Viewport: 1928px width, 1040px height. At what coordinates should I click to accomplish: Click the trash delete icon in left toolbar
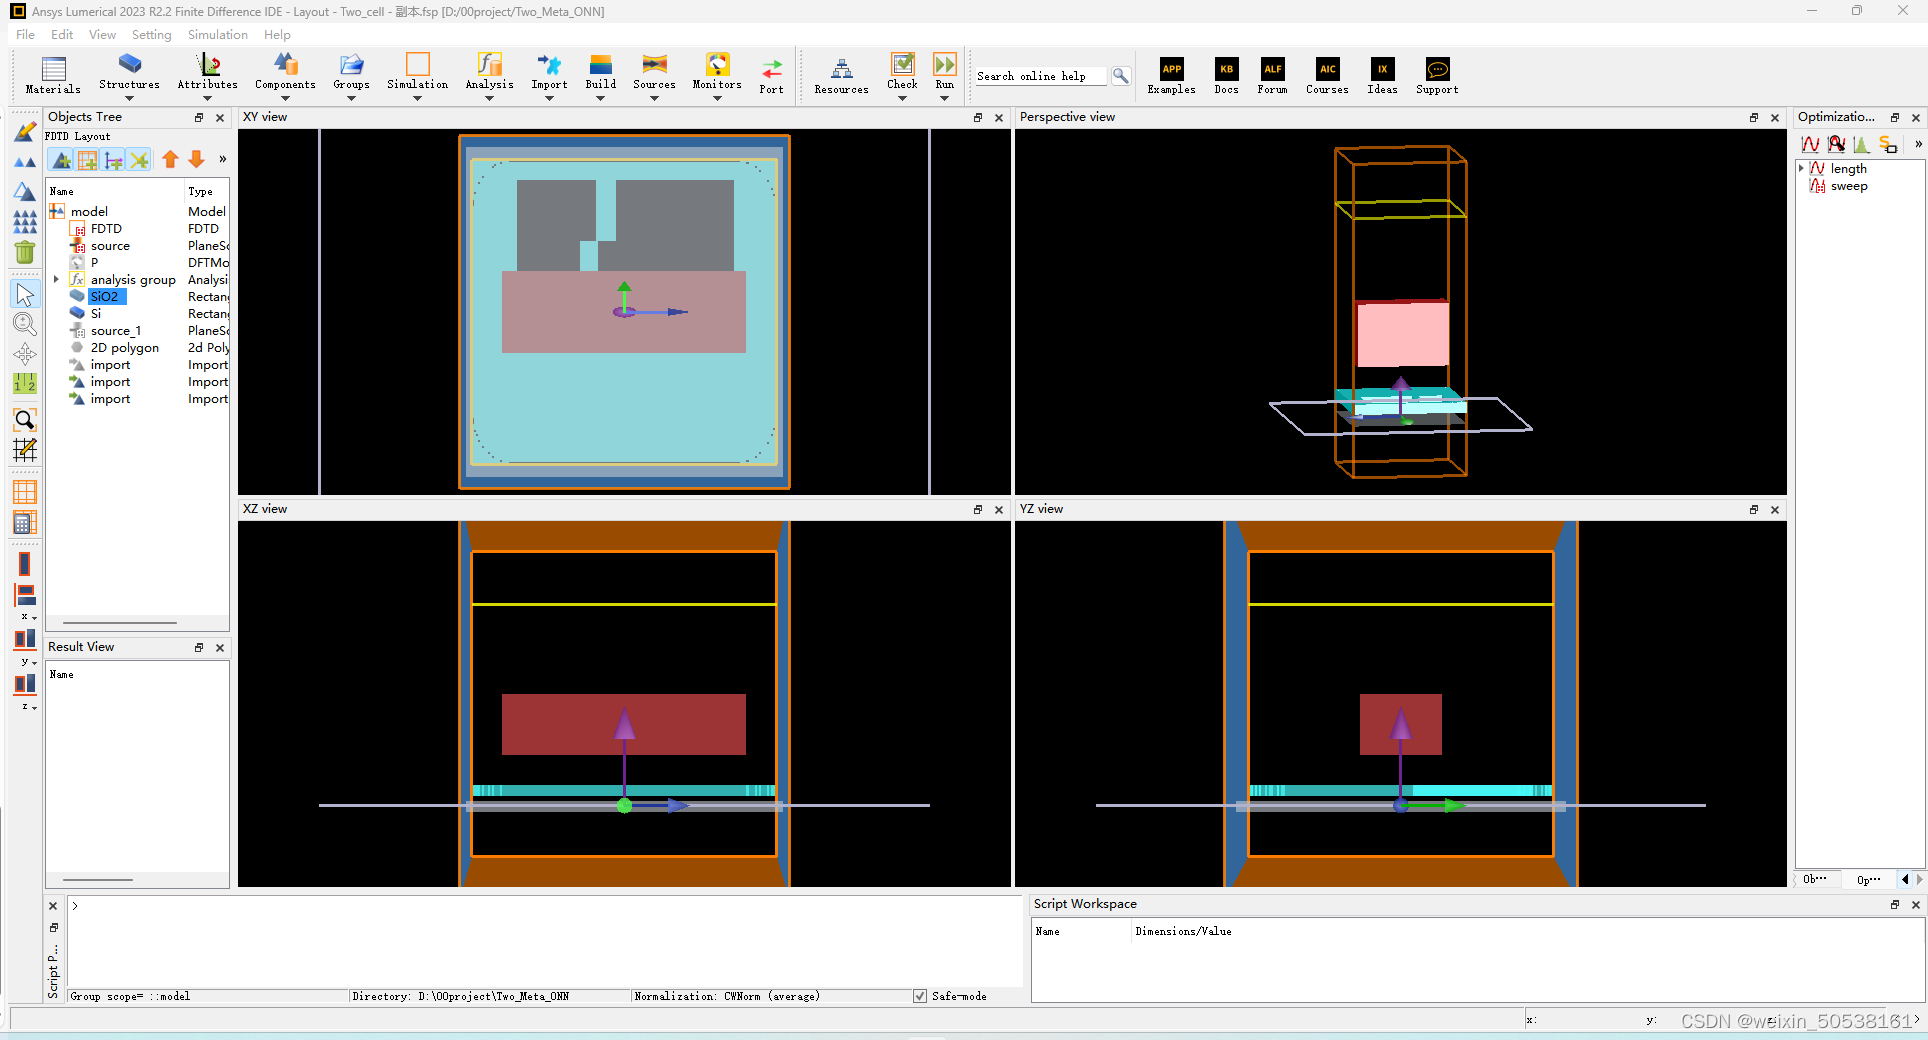click(x=24, y=253)
